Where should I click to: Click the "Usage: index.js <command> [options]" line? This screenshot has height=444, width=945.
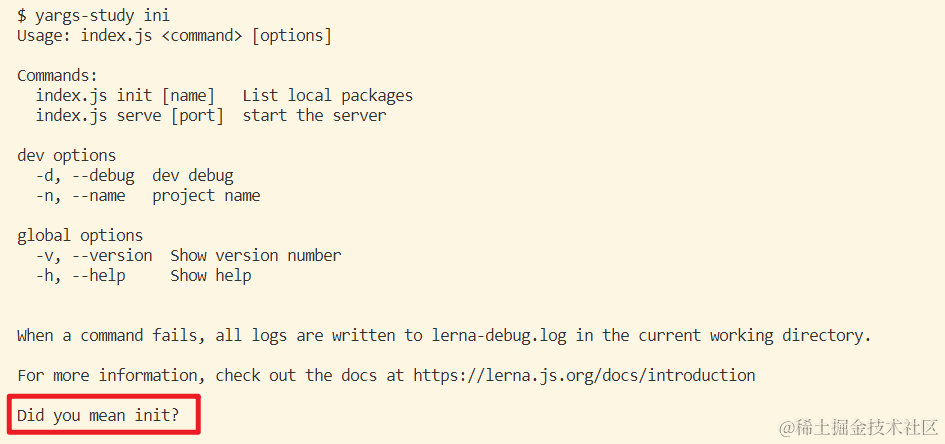[x=174, y=35]
